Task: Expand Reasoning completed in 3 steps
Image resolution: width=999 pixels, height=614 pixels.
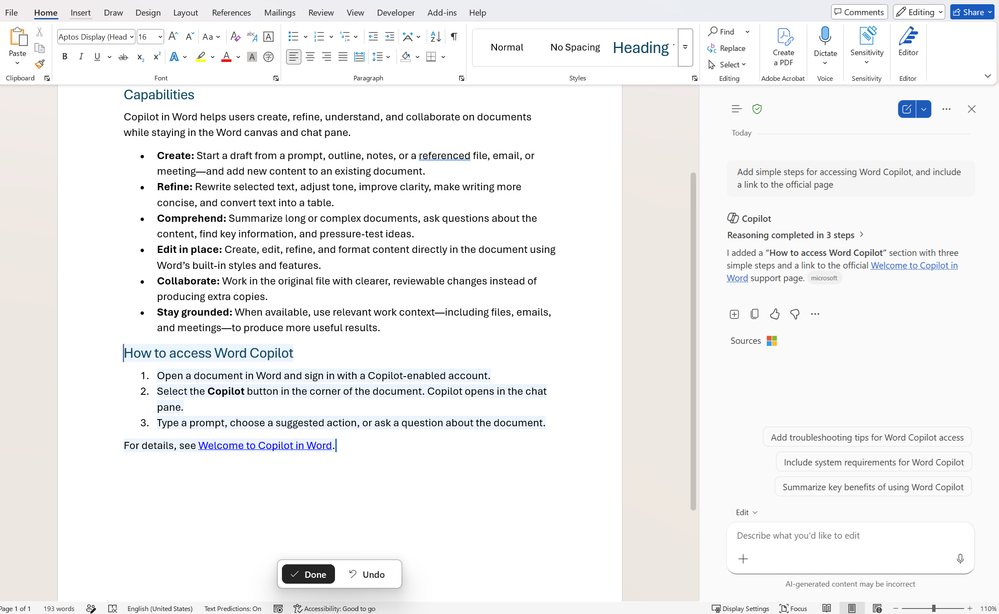Action: click(796, 235)
